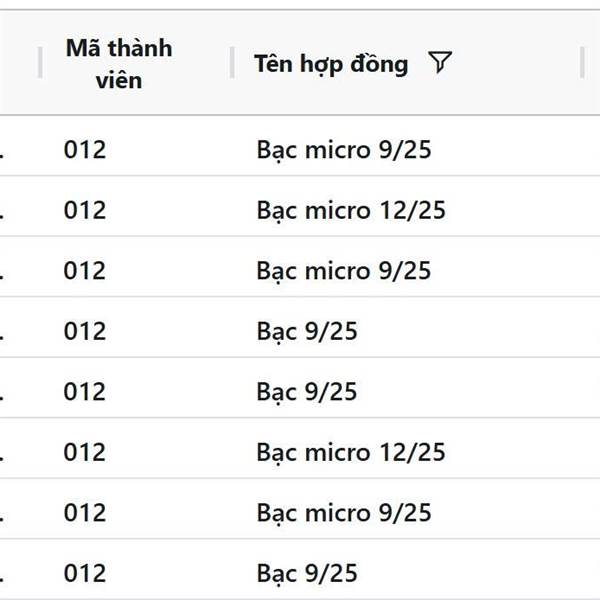Click member code 012 in the first row
Screen dimensions: 600x600
85,150
